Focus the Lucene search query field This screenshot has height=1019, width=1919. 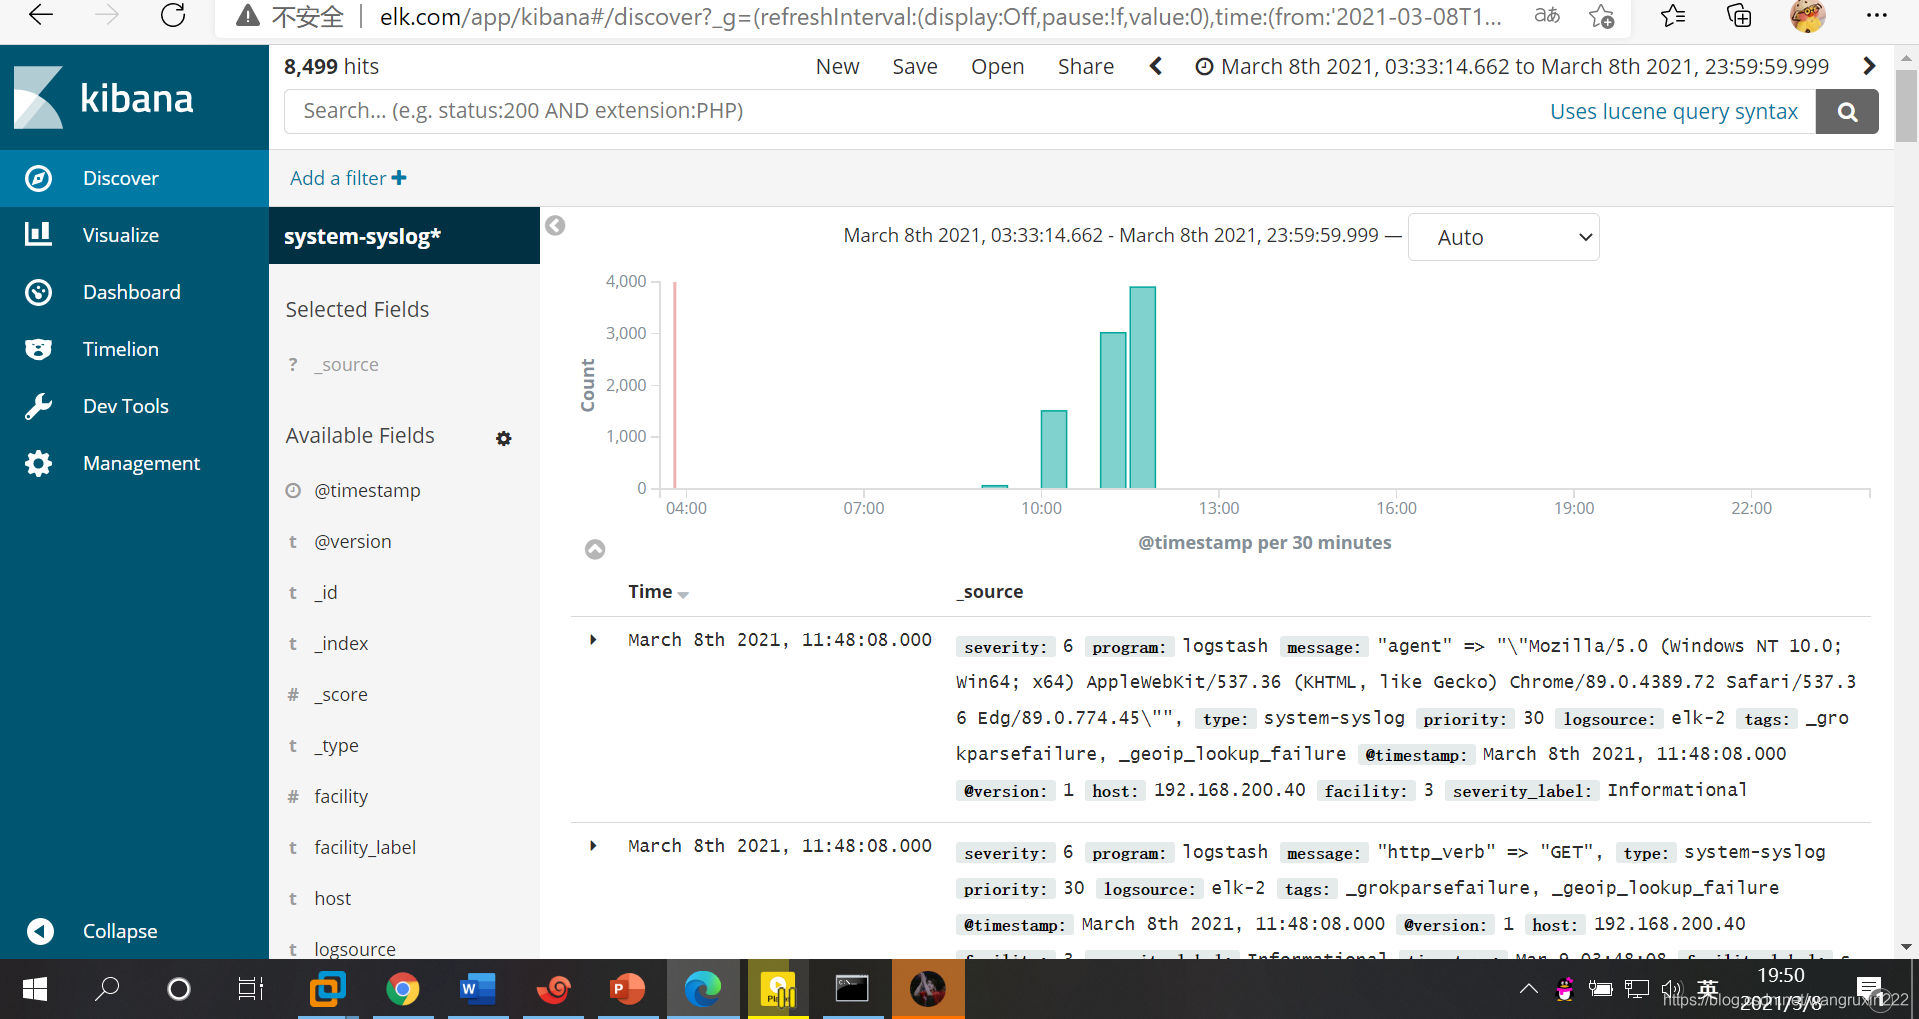tap(915, 111)
